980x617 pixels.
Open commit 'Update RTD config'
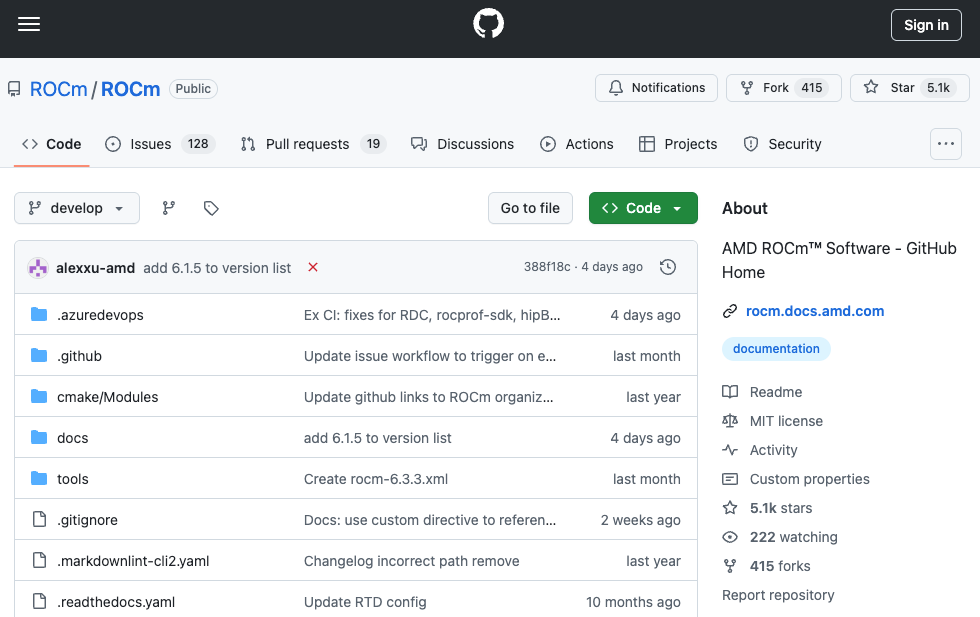(x=365, y=602)
